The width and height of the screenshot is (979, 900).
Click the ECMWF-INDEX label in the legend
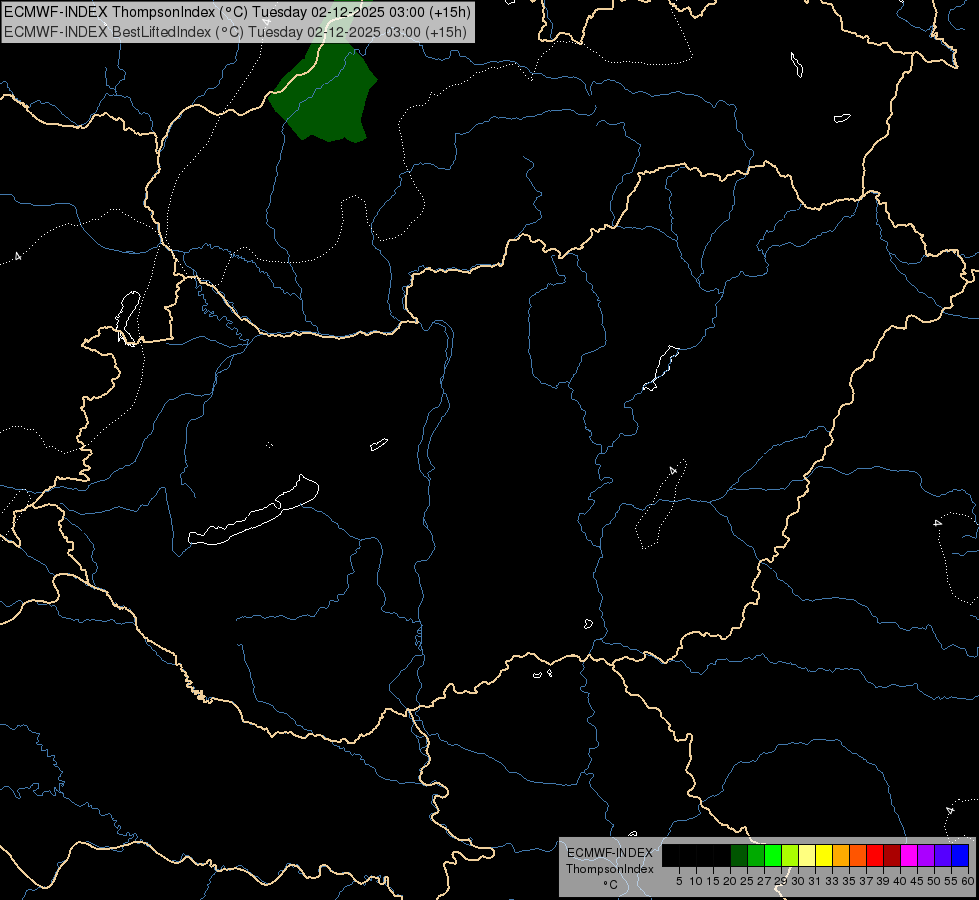click(x=609, y=853)
